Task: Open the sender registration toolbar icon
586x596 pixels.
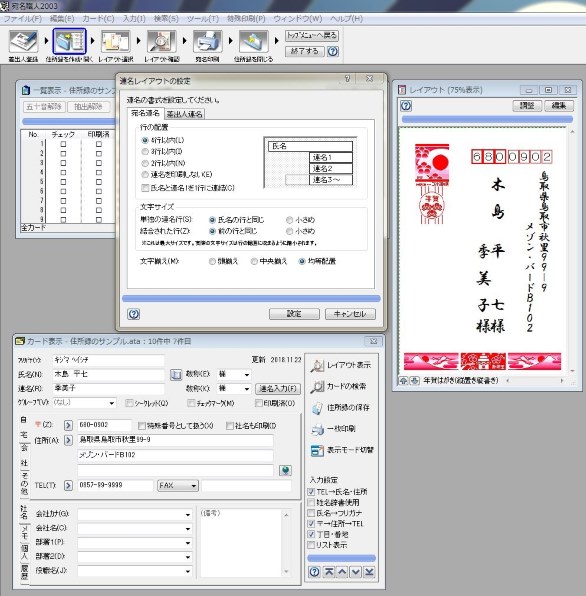Action: 24,41
